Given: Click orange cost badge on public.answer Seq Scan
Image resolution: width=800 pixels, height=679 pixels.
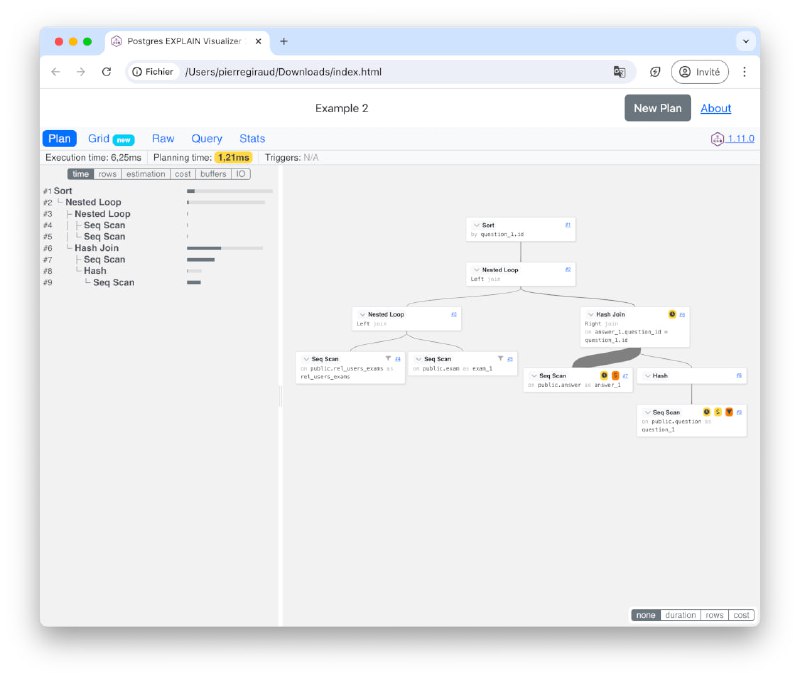Looking at the screenshot, I should click(615, 375).
